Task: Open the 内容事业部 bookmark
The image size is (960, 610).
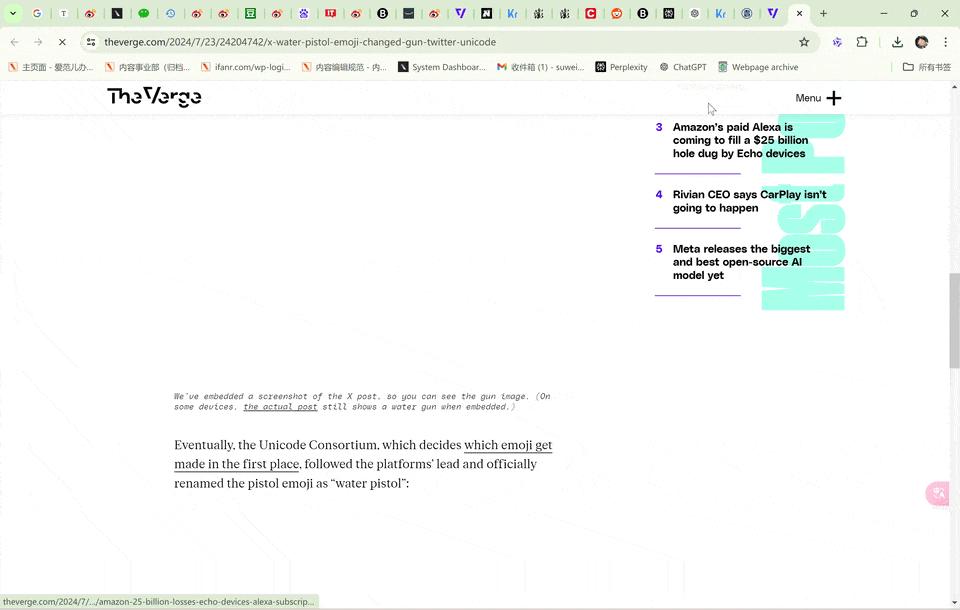Action: pos(148,67)
